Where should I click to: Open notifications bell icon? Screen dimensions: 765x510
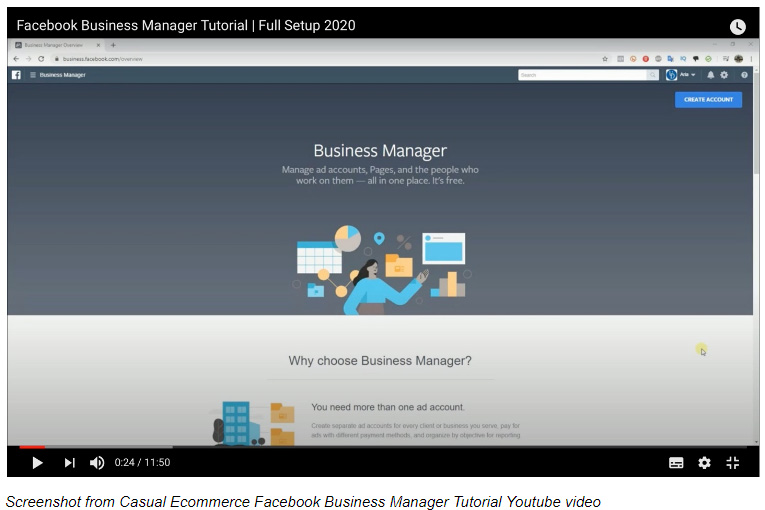[x=710, y=75]
